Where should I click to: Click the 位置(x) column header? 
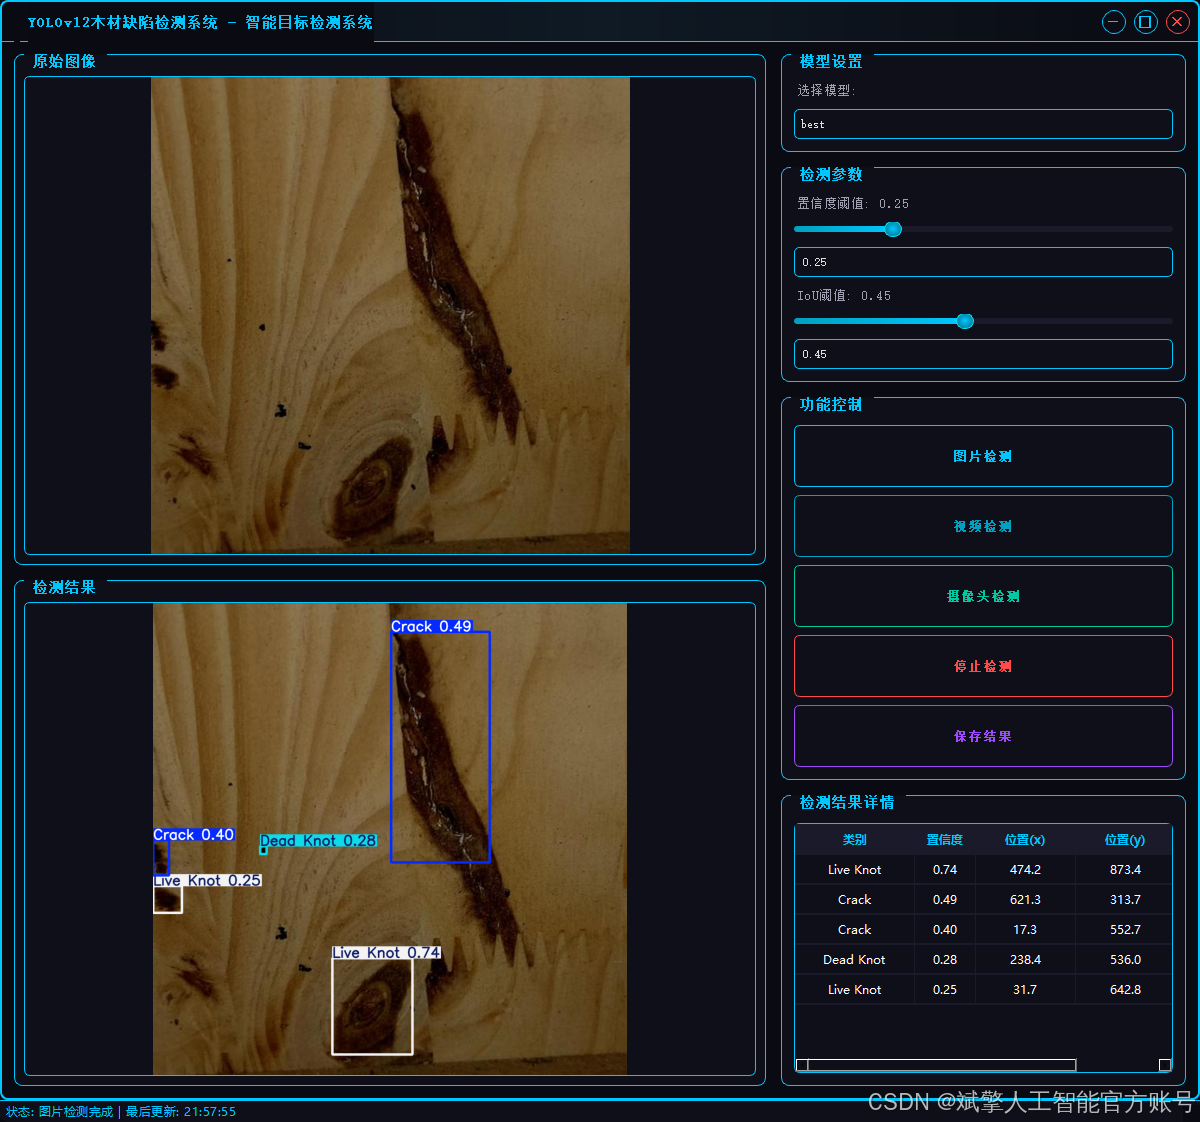point(1025,840)
